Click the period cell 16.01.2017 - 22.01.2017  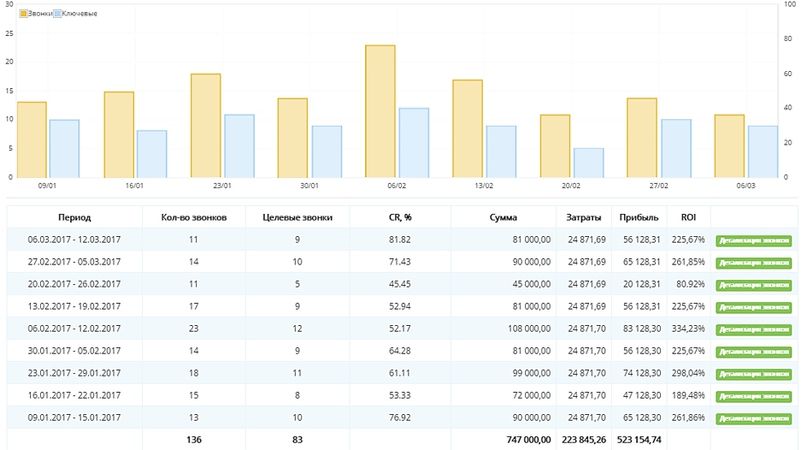click(x=74, y=395)
